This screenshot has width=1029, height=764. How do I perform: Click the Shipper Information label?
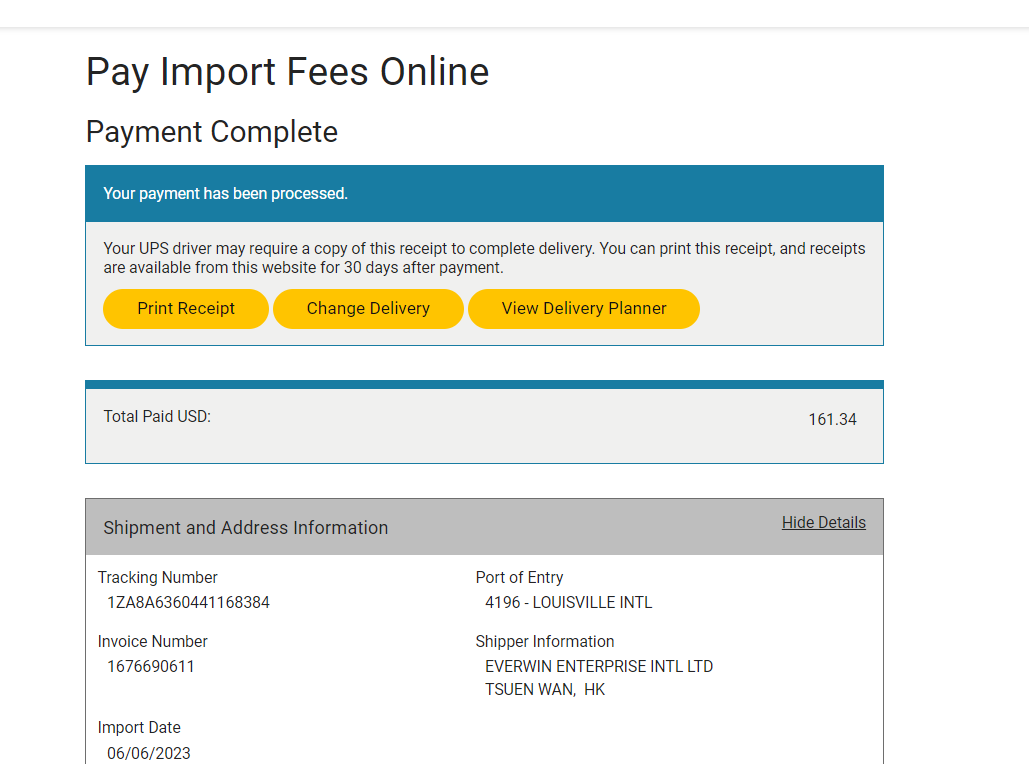click(545, 642)
